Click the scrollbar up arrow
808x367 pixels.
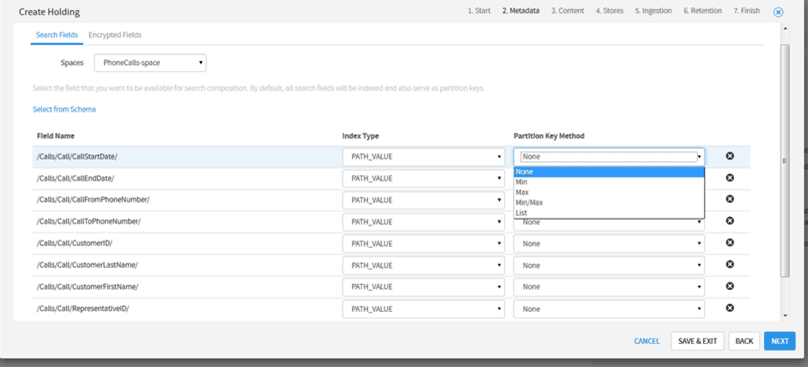tap(785, 28)
